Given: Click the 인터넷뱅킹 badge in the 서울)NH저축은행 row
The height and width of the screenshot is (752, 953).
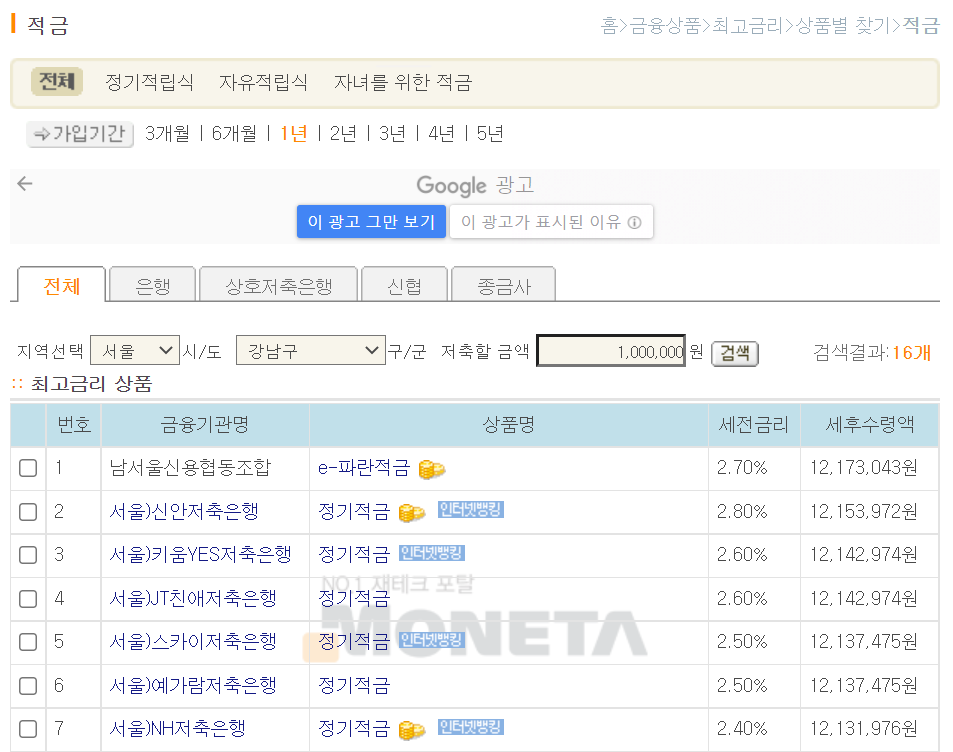Looking at the screenshot, I should pos(471,726).
